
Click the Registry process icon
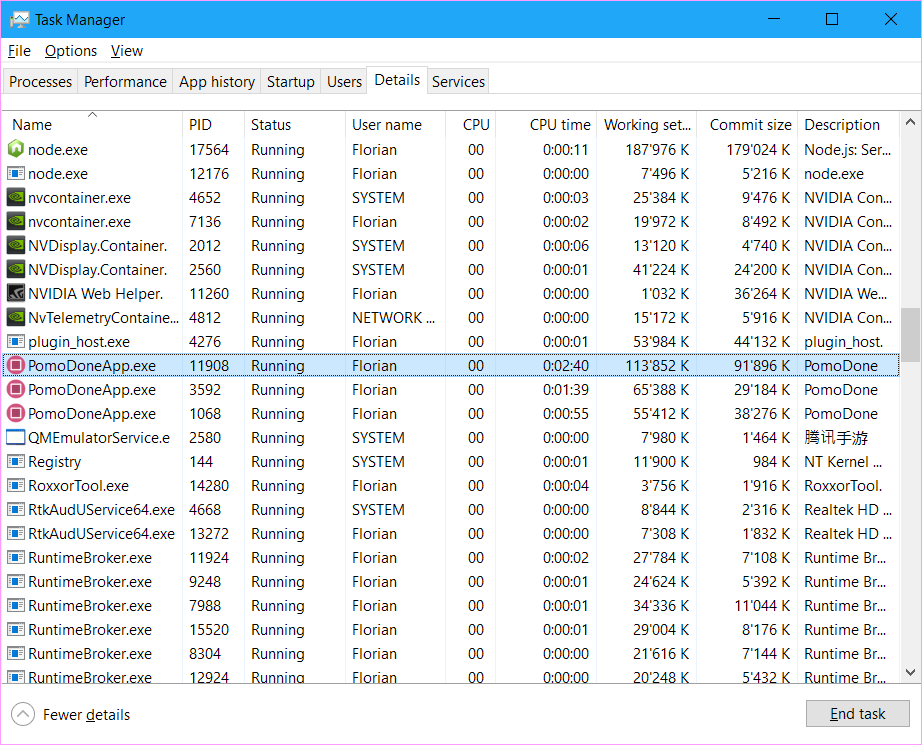(x=16, y=462)
